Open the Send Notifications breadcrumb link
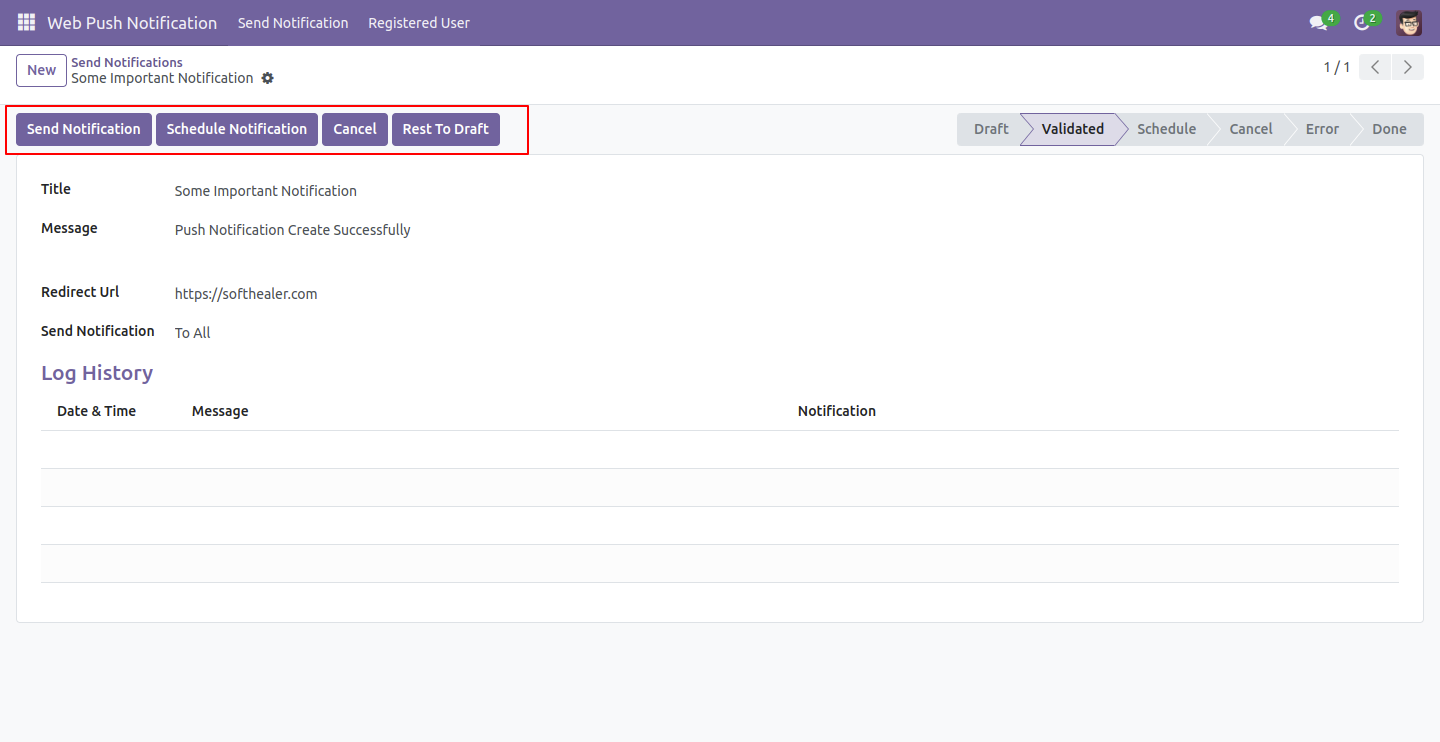Screen dimensions: 1440x742 point(127,62)
